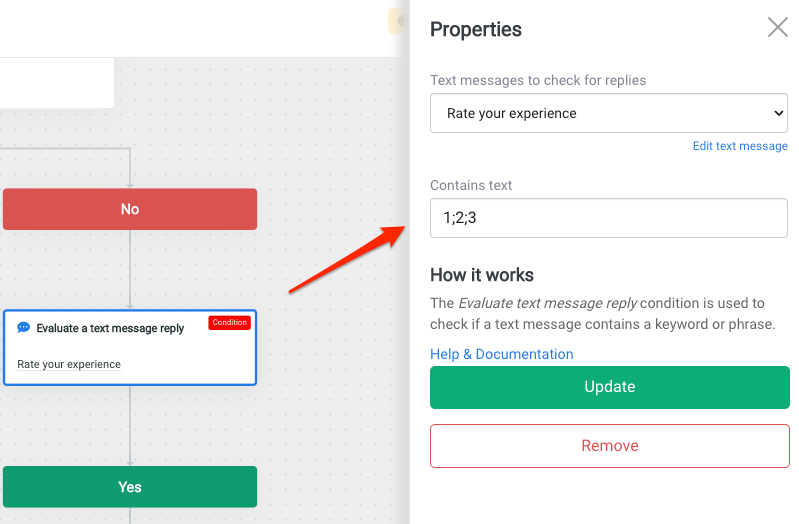Click the partially hidden yellow icon at top

[x=398, y=21]
